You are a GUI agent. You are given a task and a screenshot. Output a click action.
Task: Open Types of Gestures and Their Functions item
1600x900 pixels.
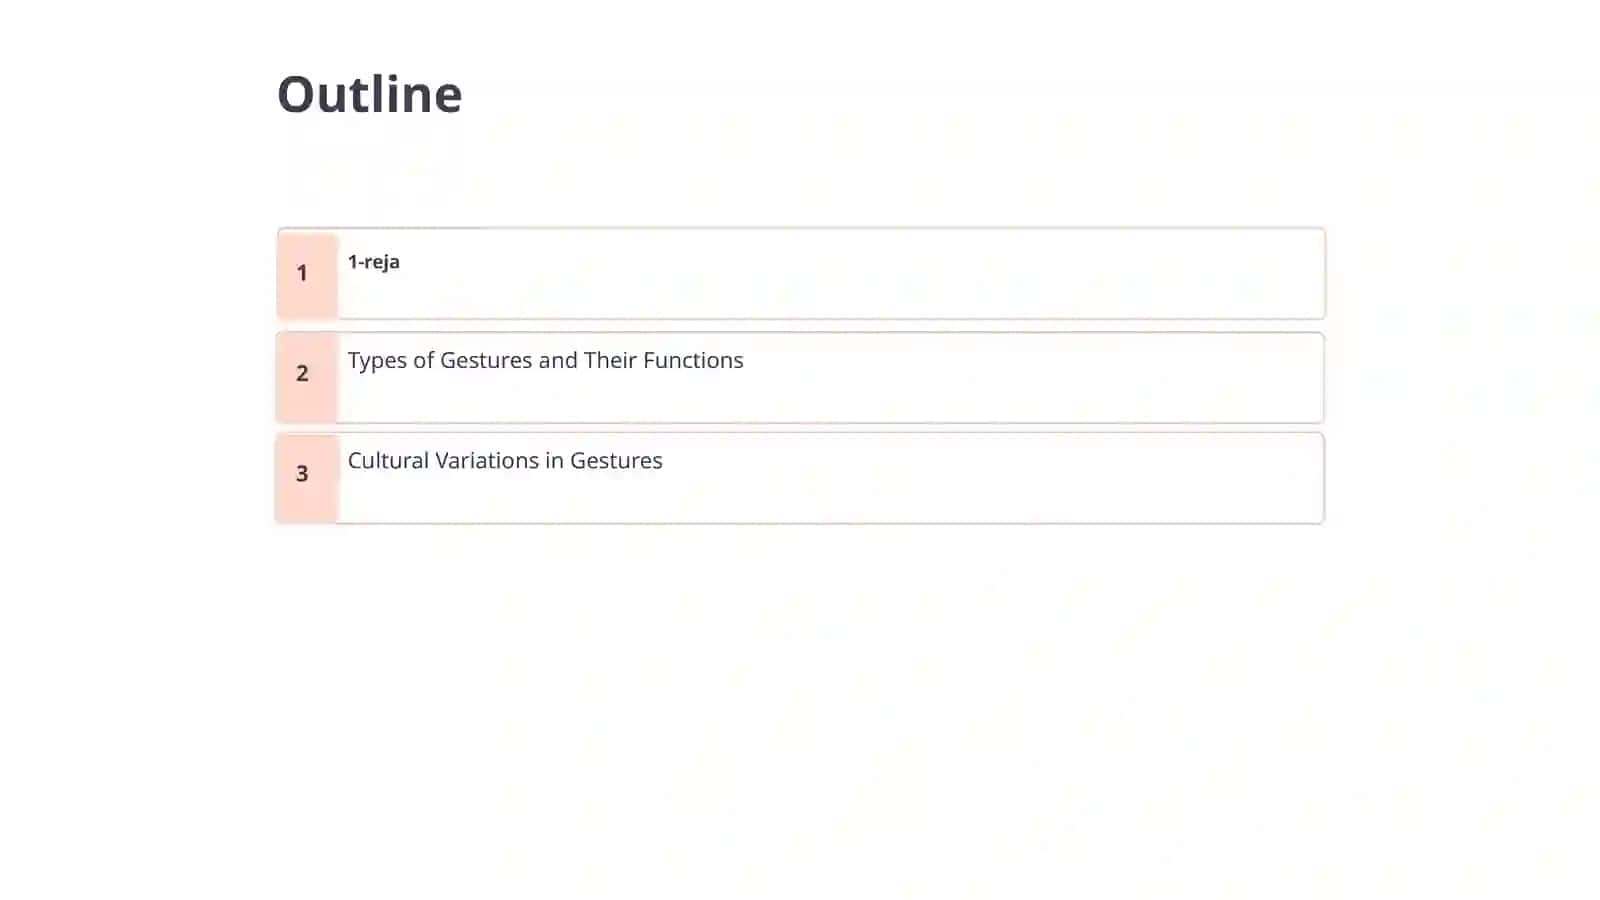tap(545, 360)
